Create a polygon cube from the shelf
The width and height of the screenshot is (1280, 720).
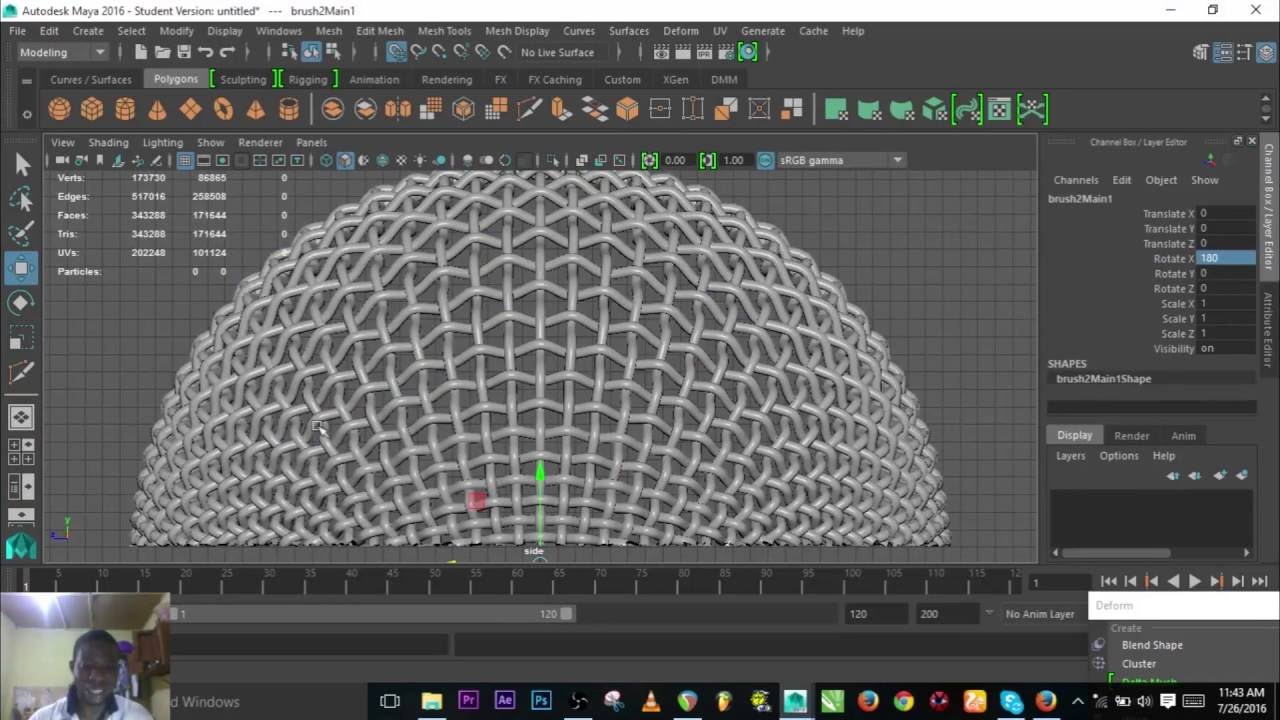point(92,109)
